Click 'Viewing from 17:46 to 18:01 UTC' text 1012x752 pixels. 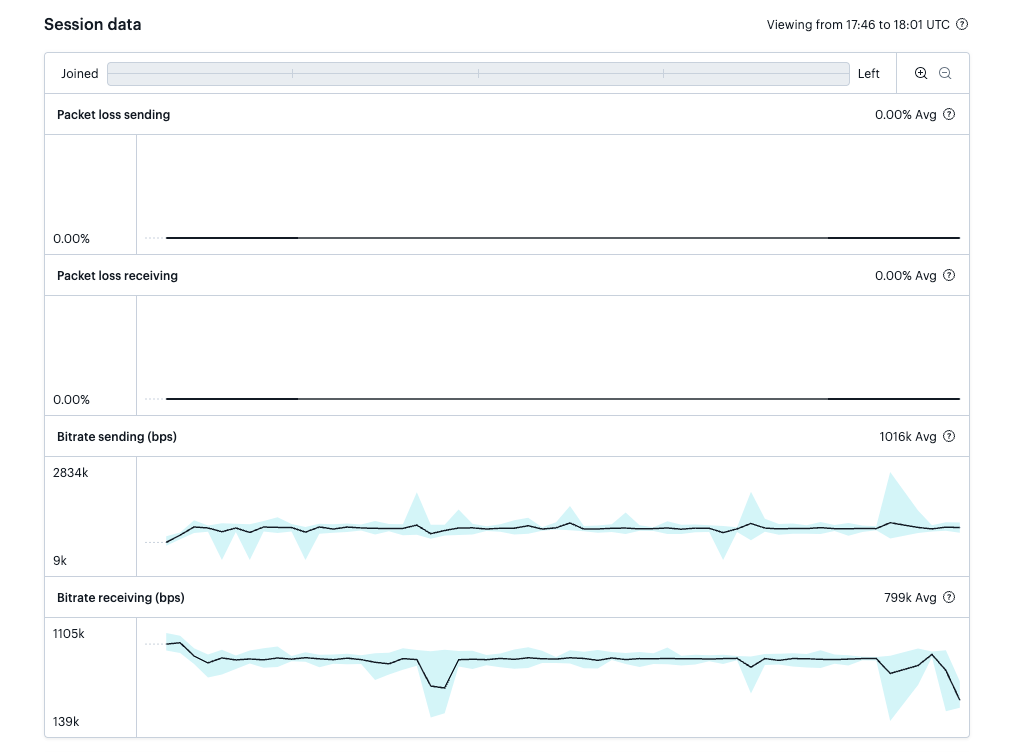pos(858,25)
